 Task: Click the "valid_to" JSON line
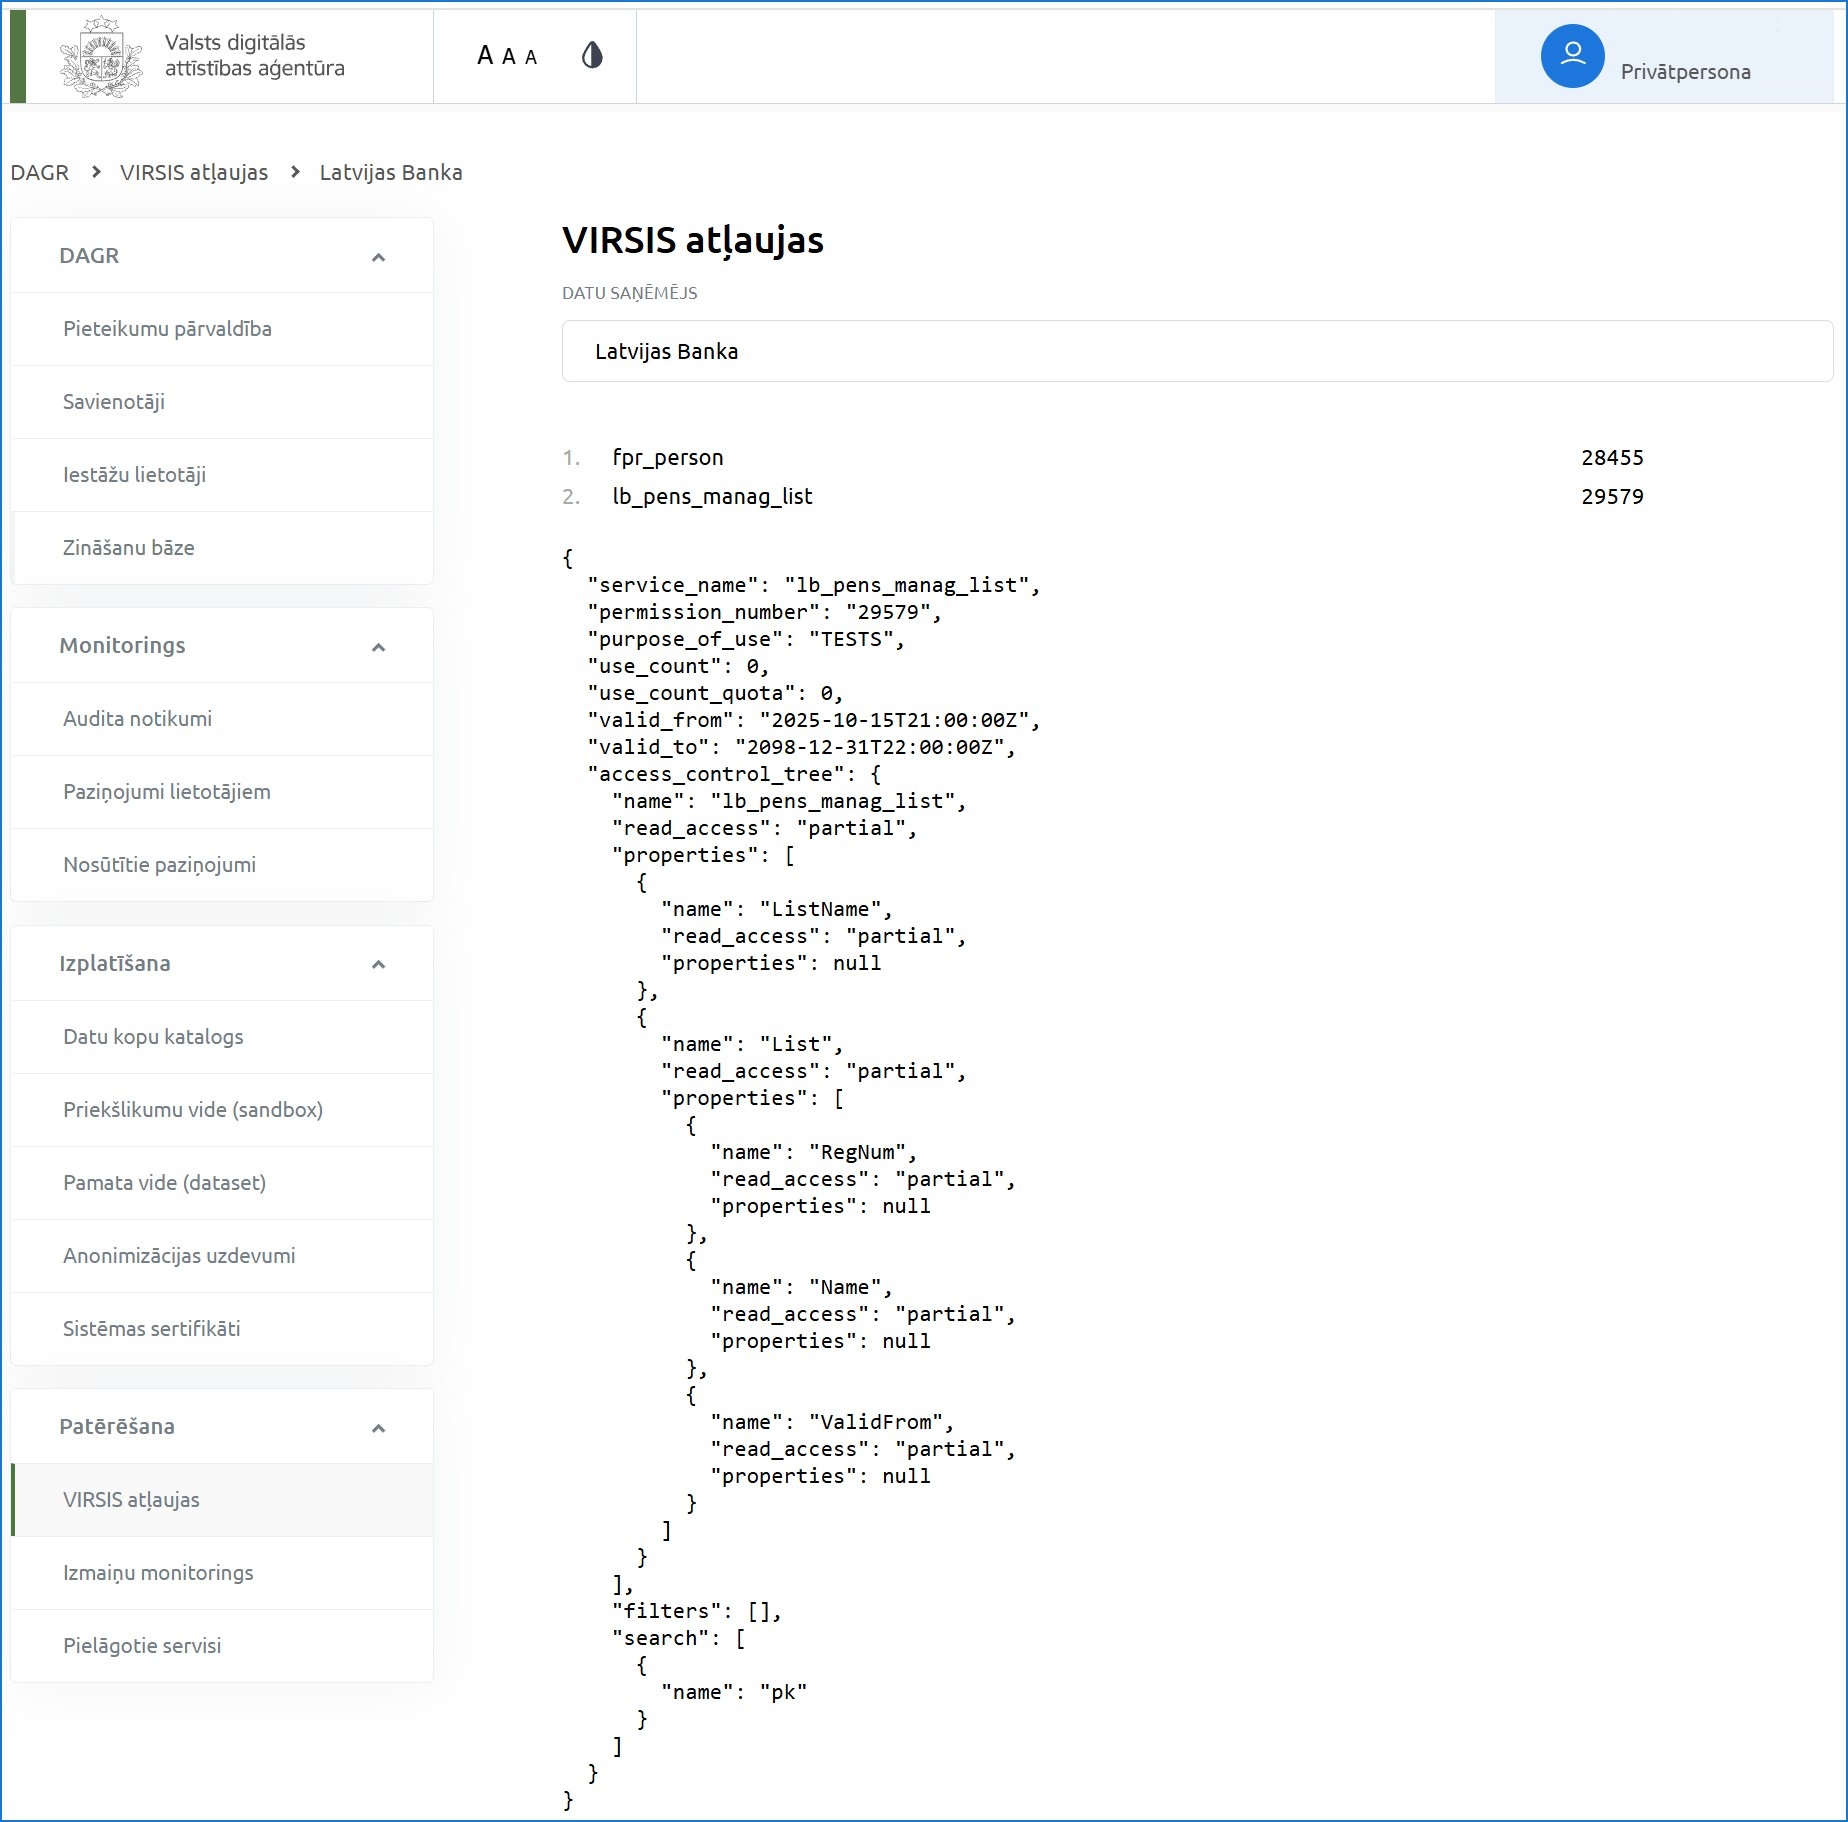[x=801, y=748]
